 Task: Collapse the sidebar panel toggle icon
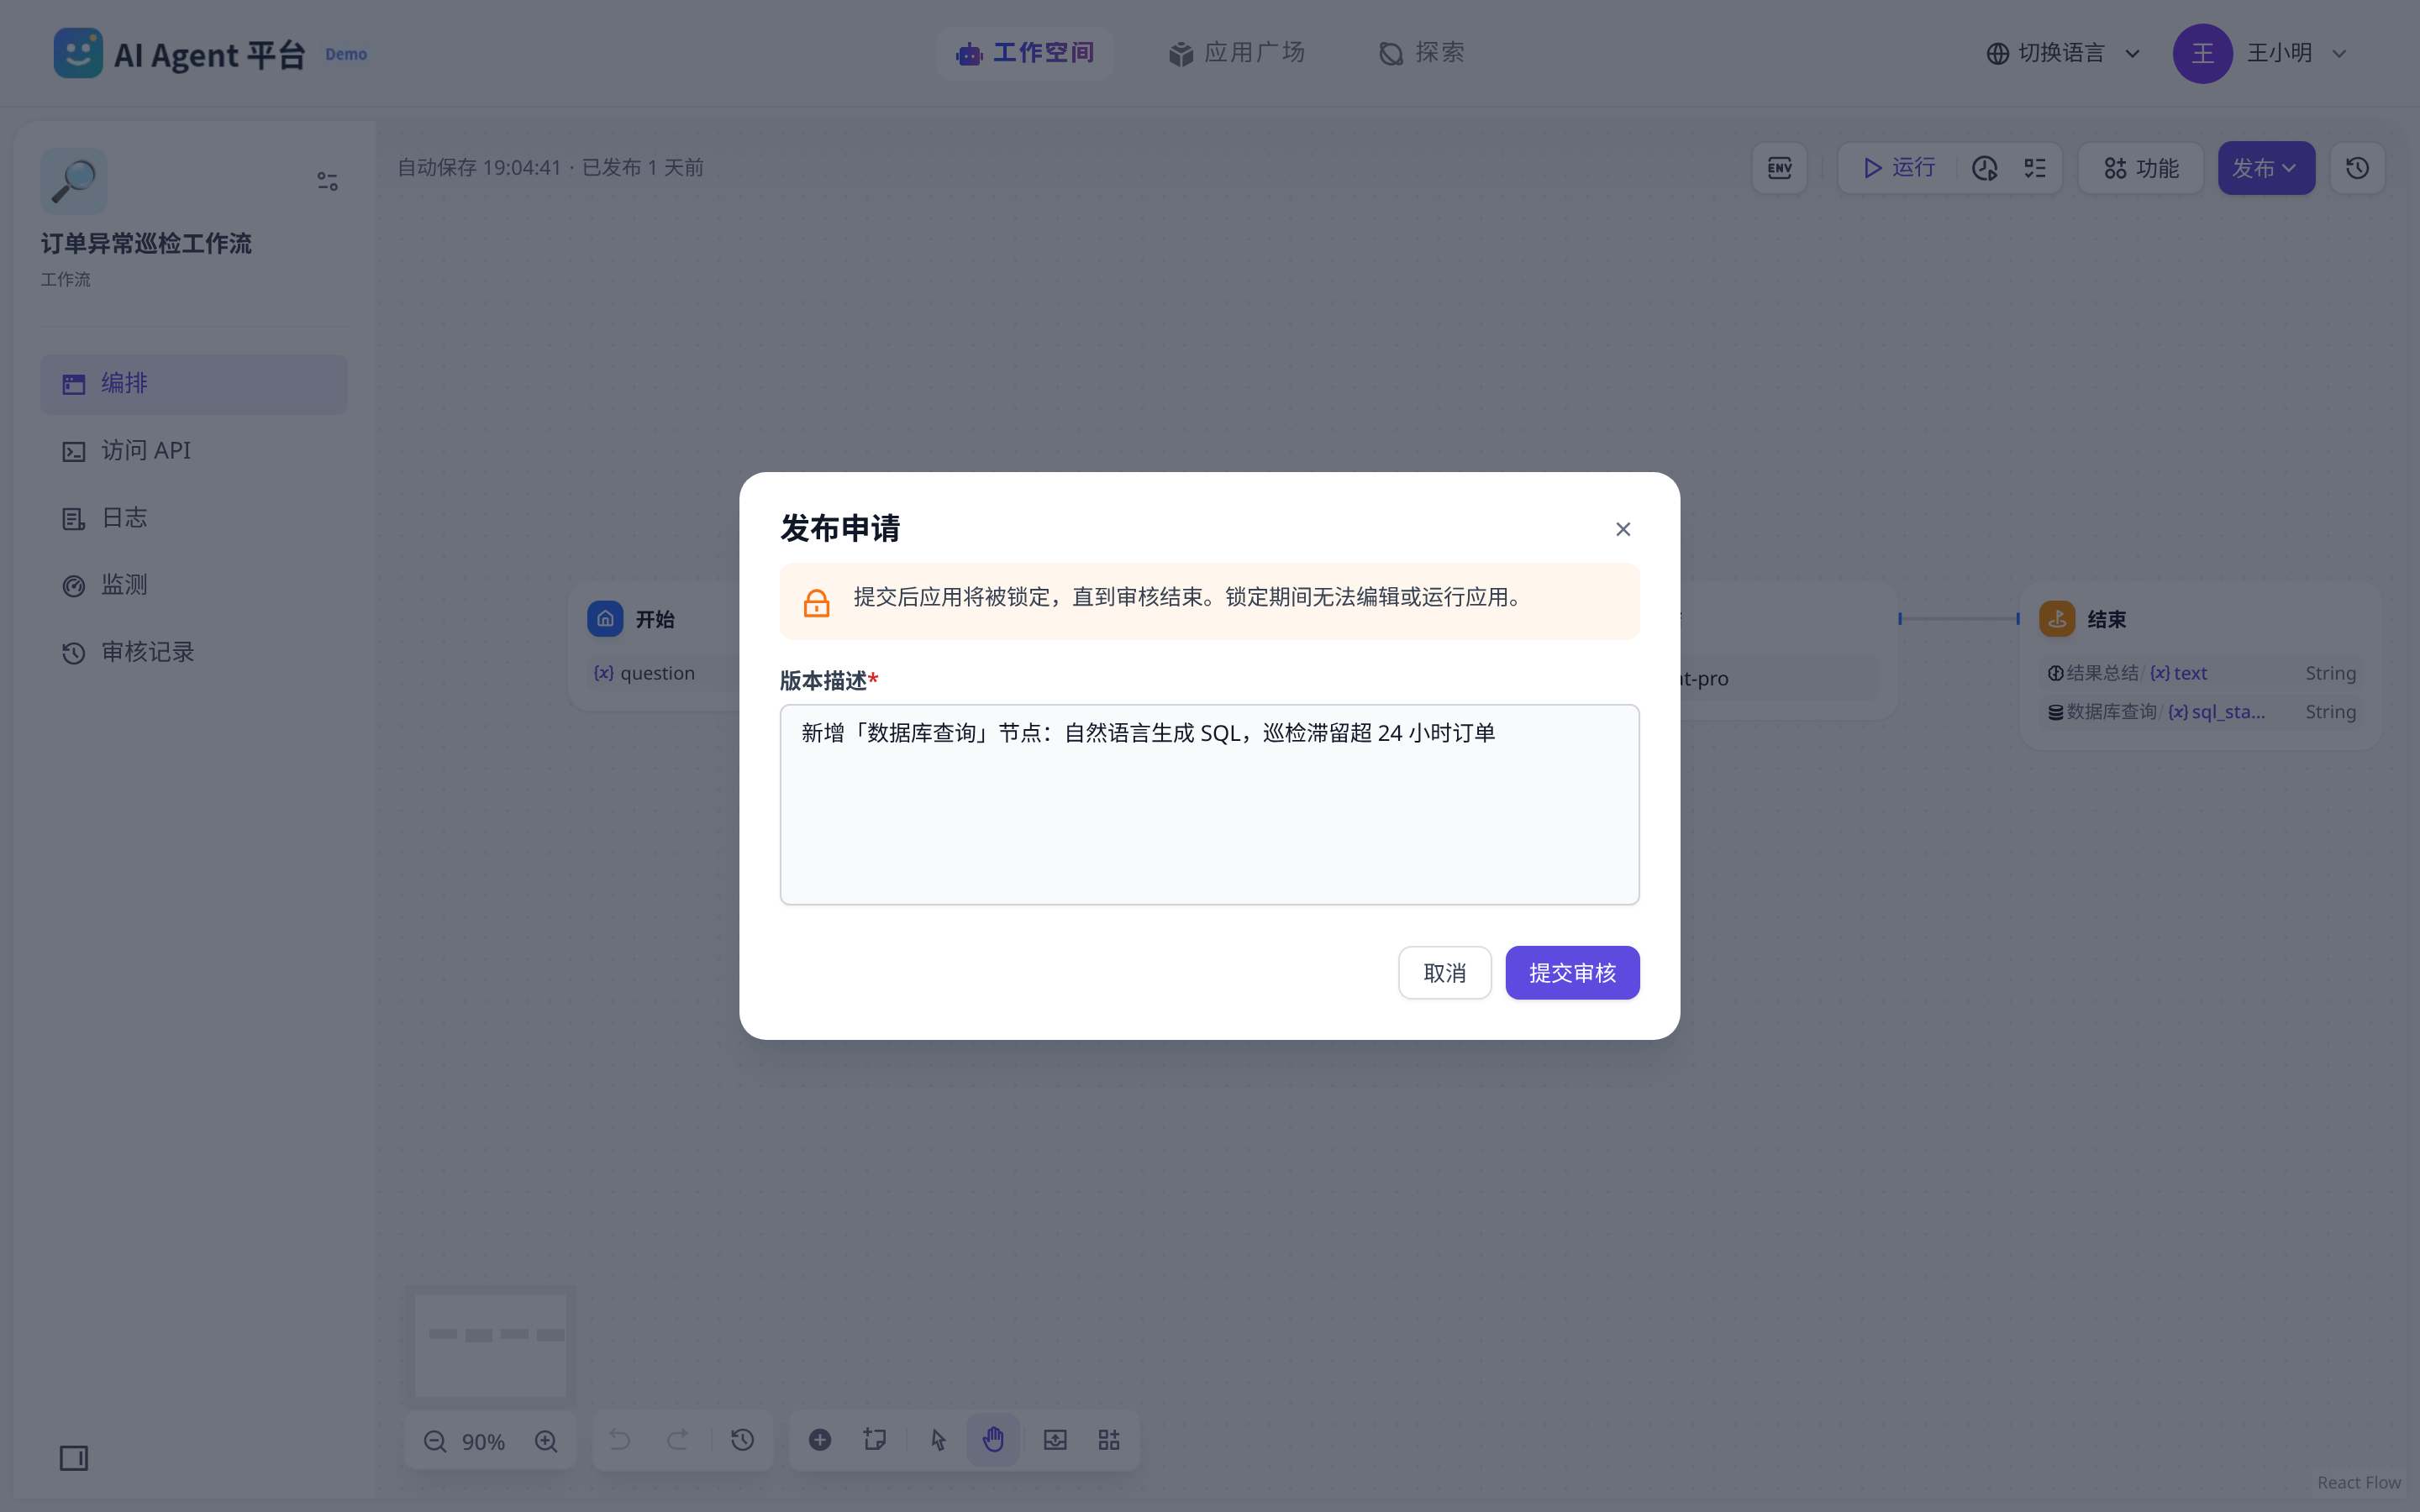tap(73, 1458)
